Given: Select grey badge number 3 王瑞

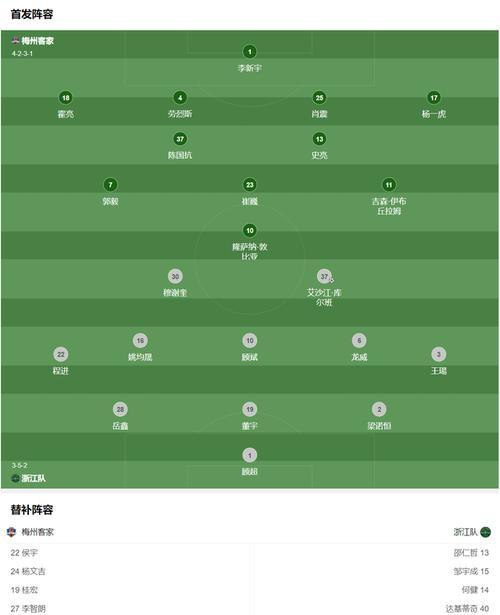Looking at the screenshot, I should [x=438, y=355].
